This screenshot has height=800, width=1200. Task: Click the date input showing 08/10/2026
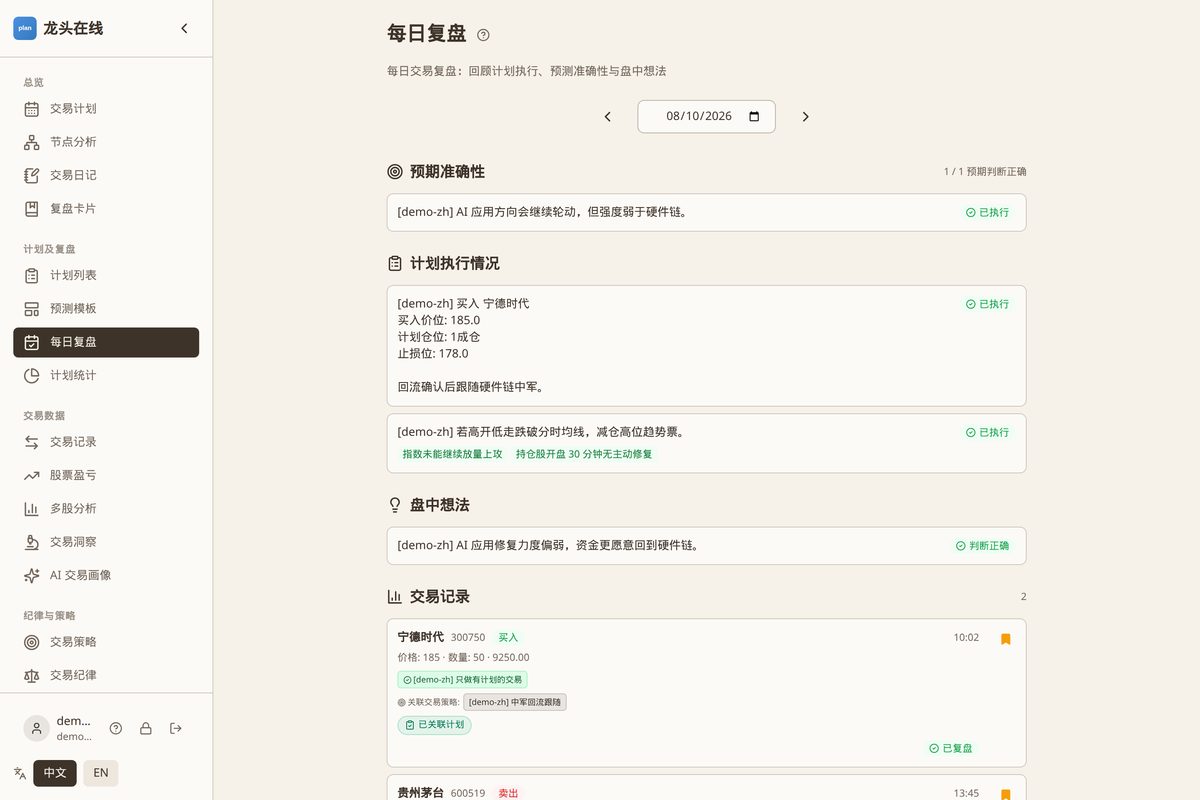[x=707, y=116]
